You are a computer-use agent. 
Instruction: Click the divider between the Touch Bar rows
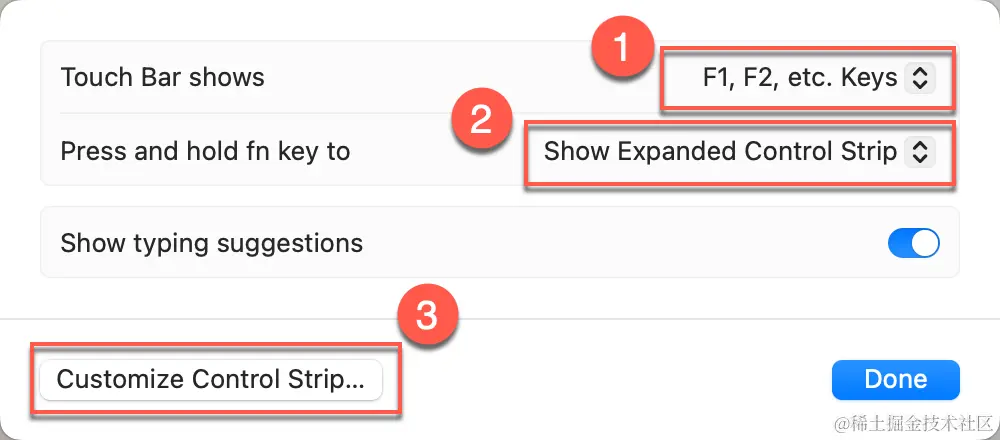tap(300, 114)
